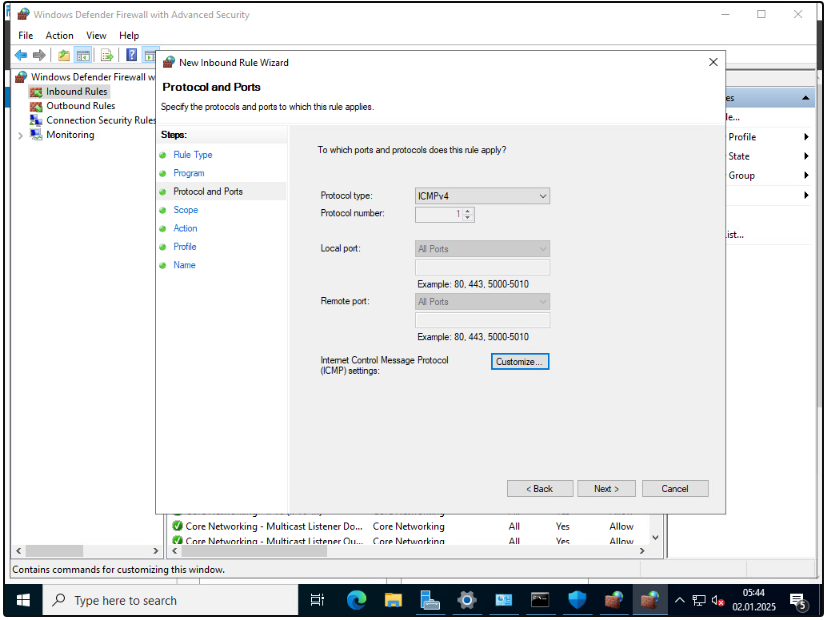Open the Command Prompt taskbar icon

[x=540, y=600]
